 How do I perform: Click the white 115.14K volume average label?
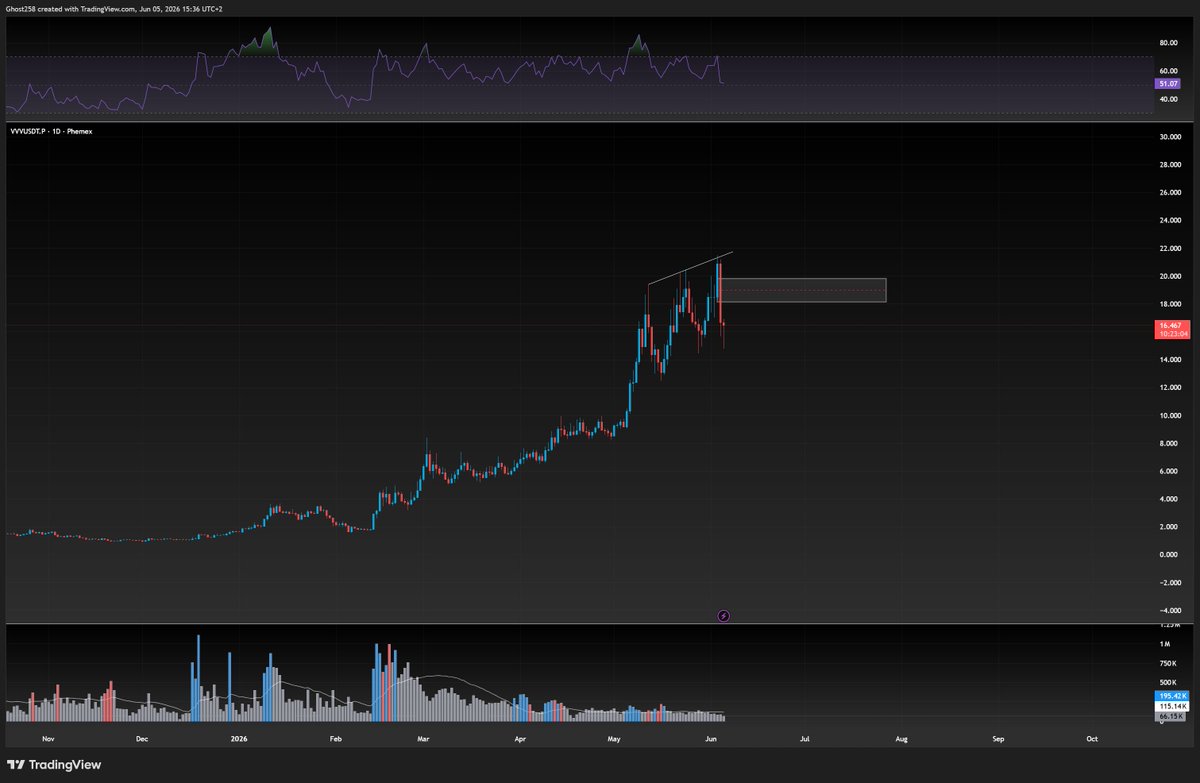1172,706
